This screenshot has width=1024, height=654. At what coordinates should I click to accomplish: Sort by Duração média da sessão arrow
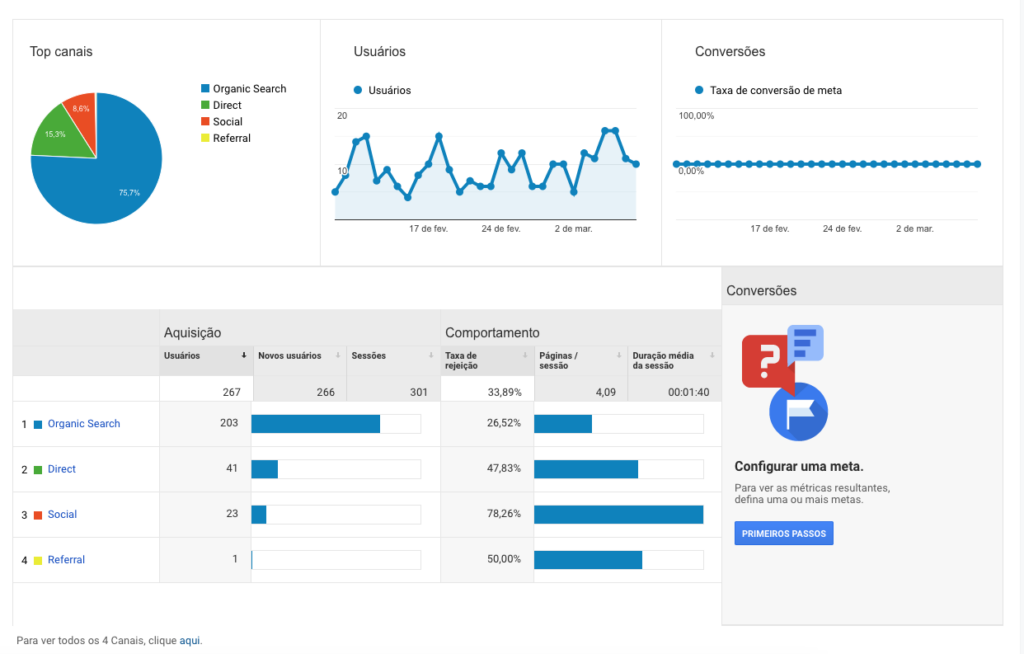point(712,355)
